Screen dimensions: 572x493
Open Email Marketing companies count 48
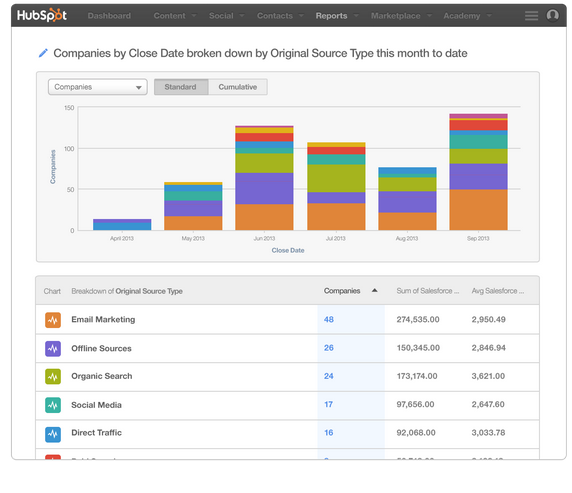(x=329, y=319)
